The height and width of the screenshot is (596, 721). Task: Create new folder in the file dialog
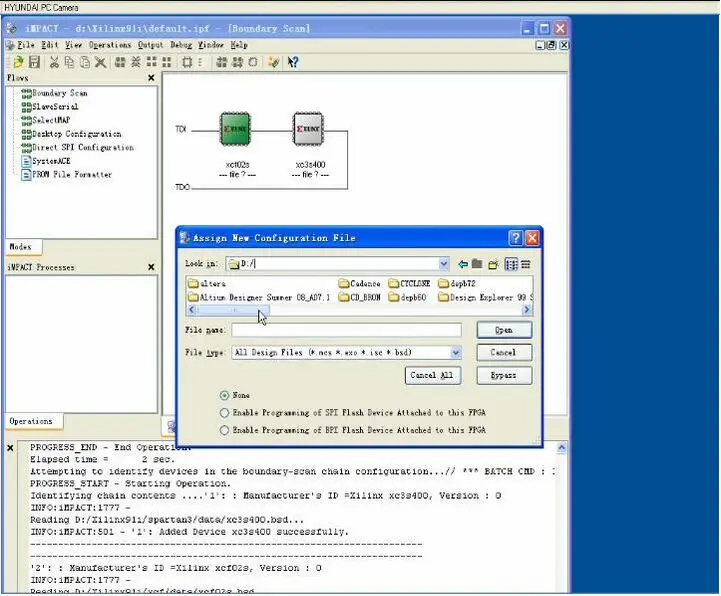click(494, 264)
